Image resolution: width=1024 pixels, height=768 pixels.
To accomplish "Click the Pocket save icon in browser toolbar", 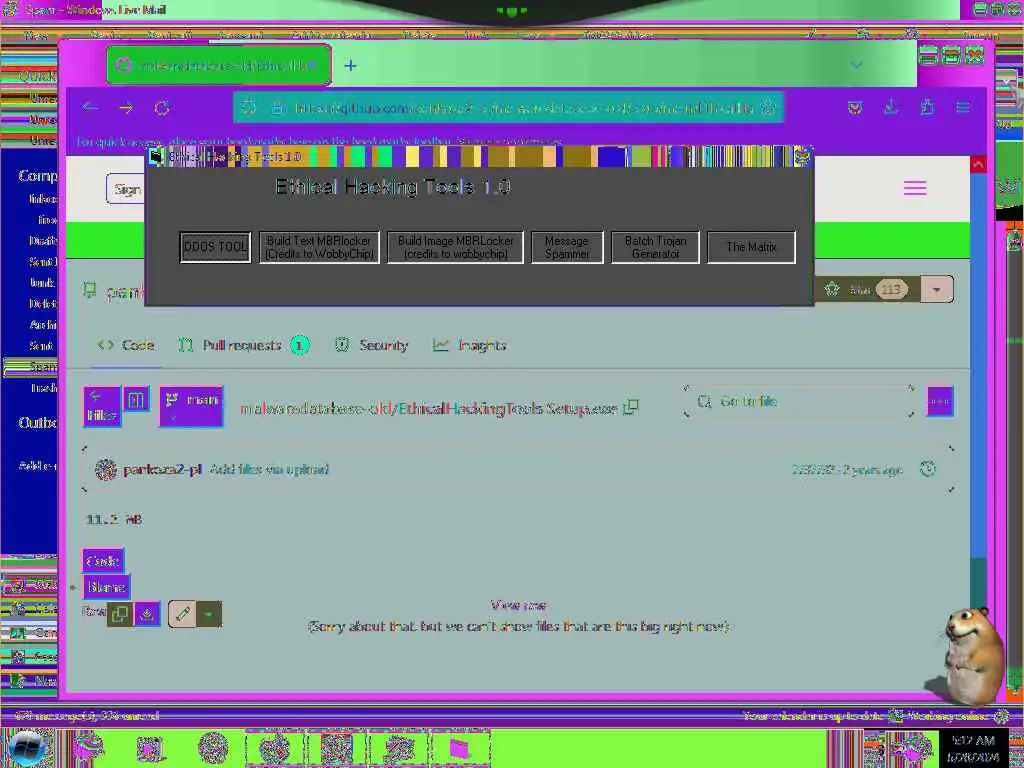I will click(x=855, y=108).
